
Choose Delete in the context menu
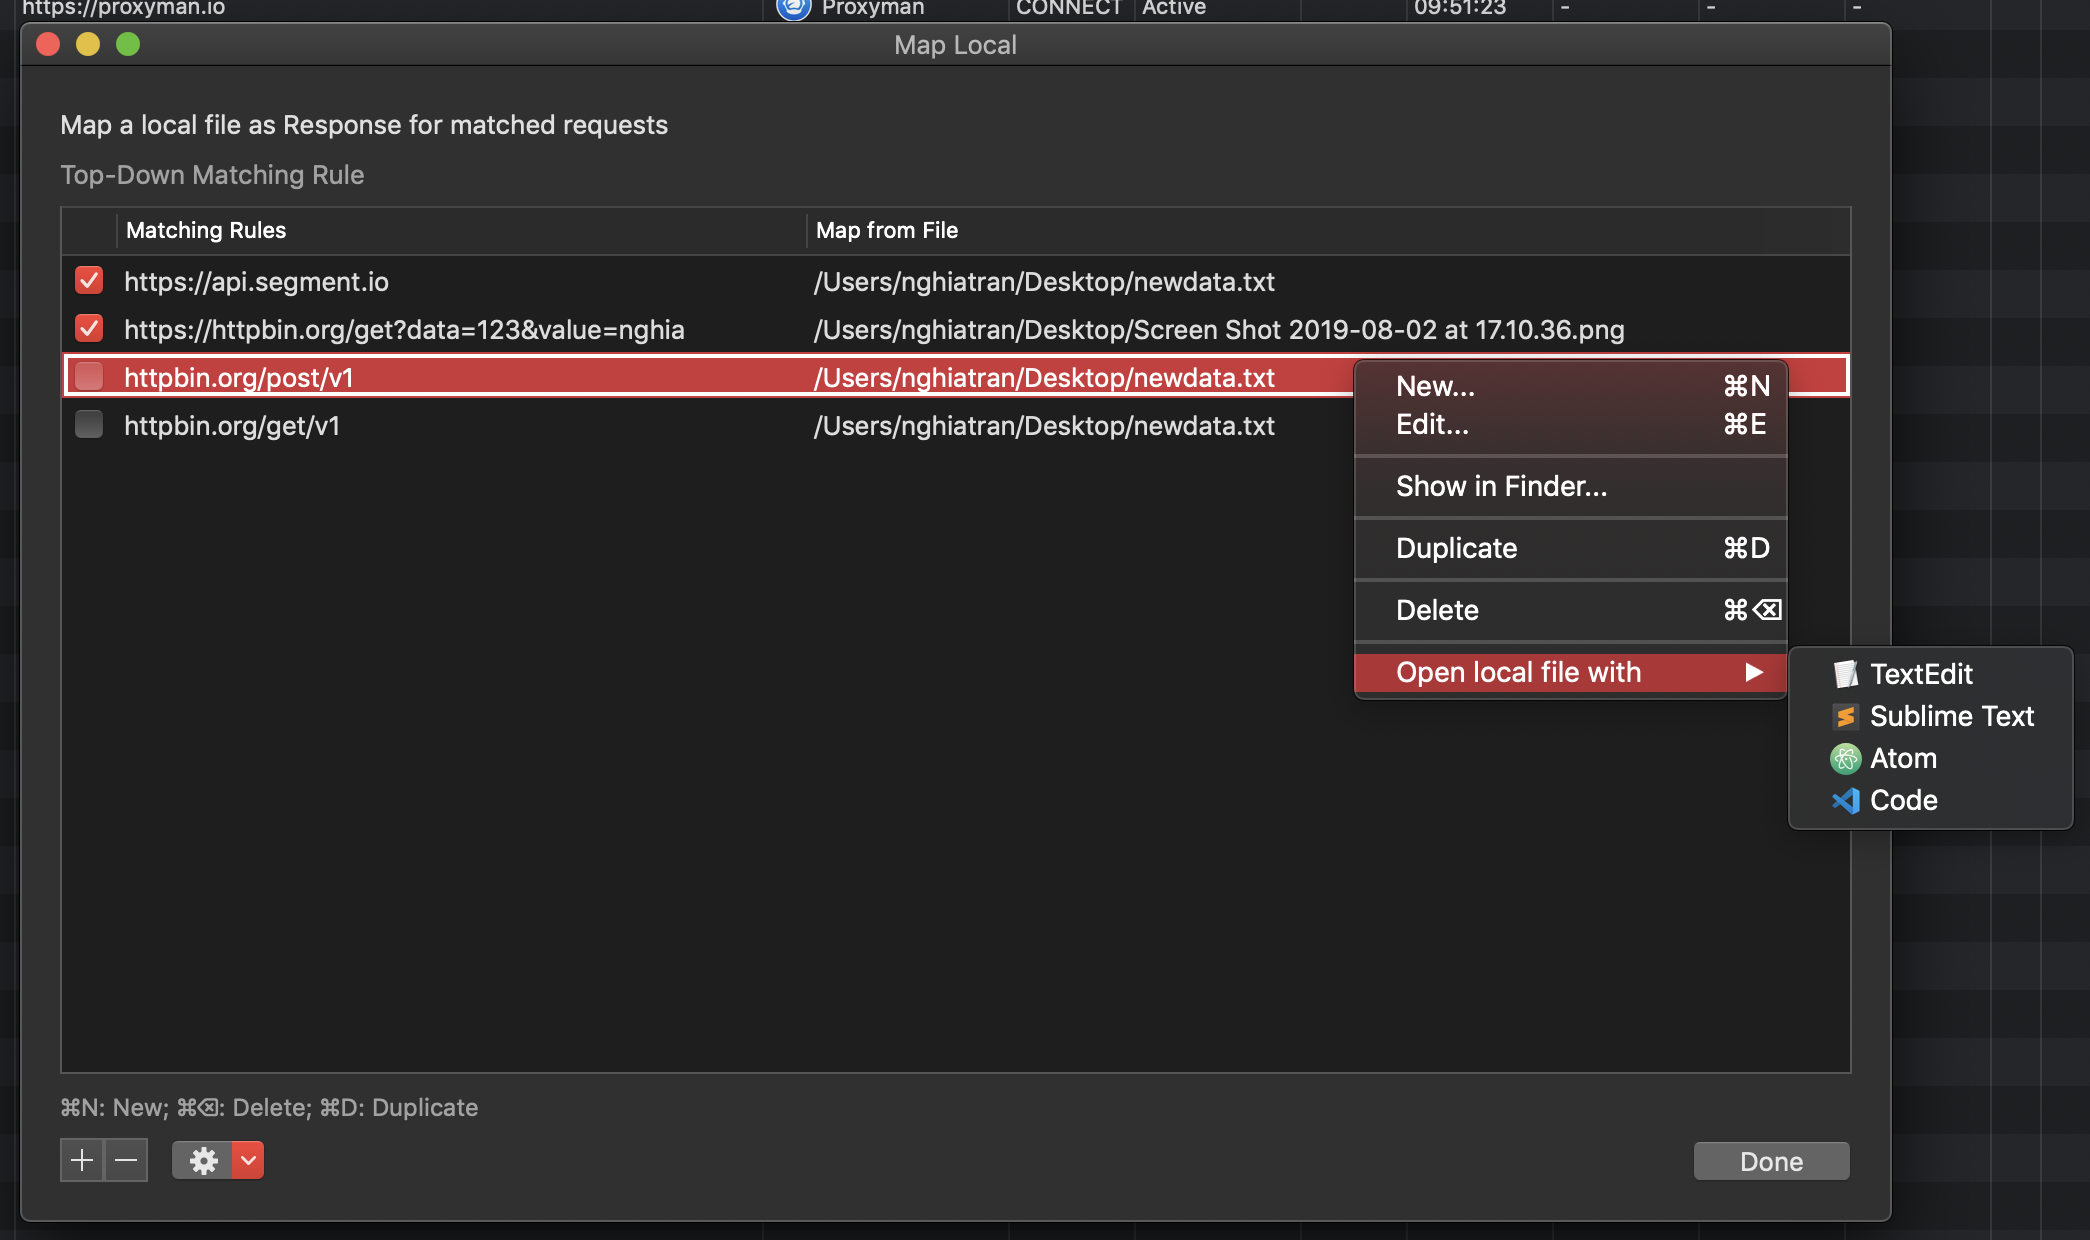[x=1437, y=610]
